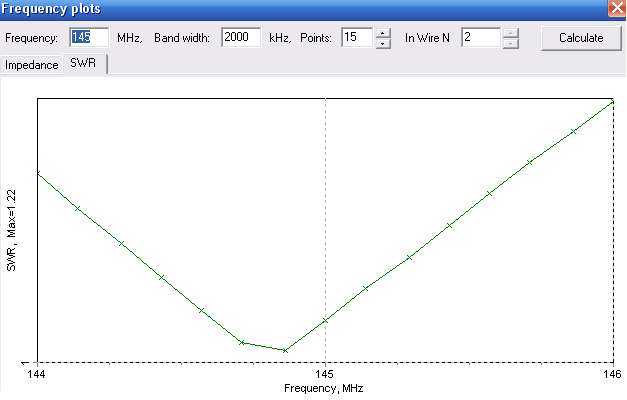Click the lowest SWR data point on curve

pyautogui.click(x=285, y=350)
